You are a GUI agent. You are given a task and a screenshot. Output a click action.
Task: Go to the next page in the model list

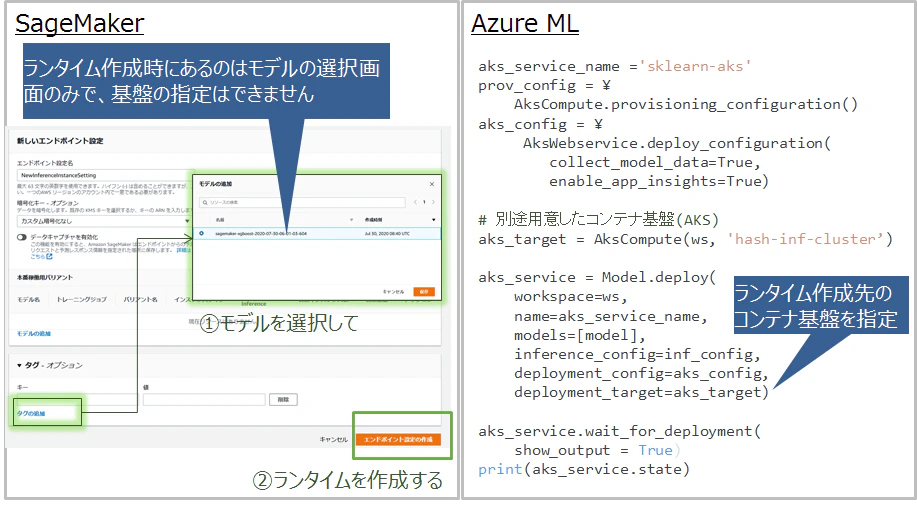(x=433, y=202)
